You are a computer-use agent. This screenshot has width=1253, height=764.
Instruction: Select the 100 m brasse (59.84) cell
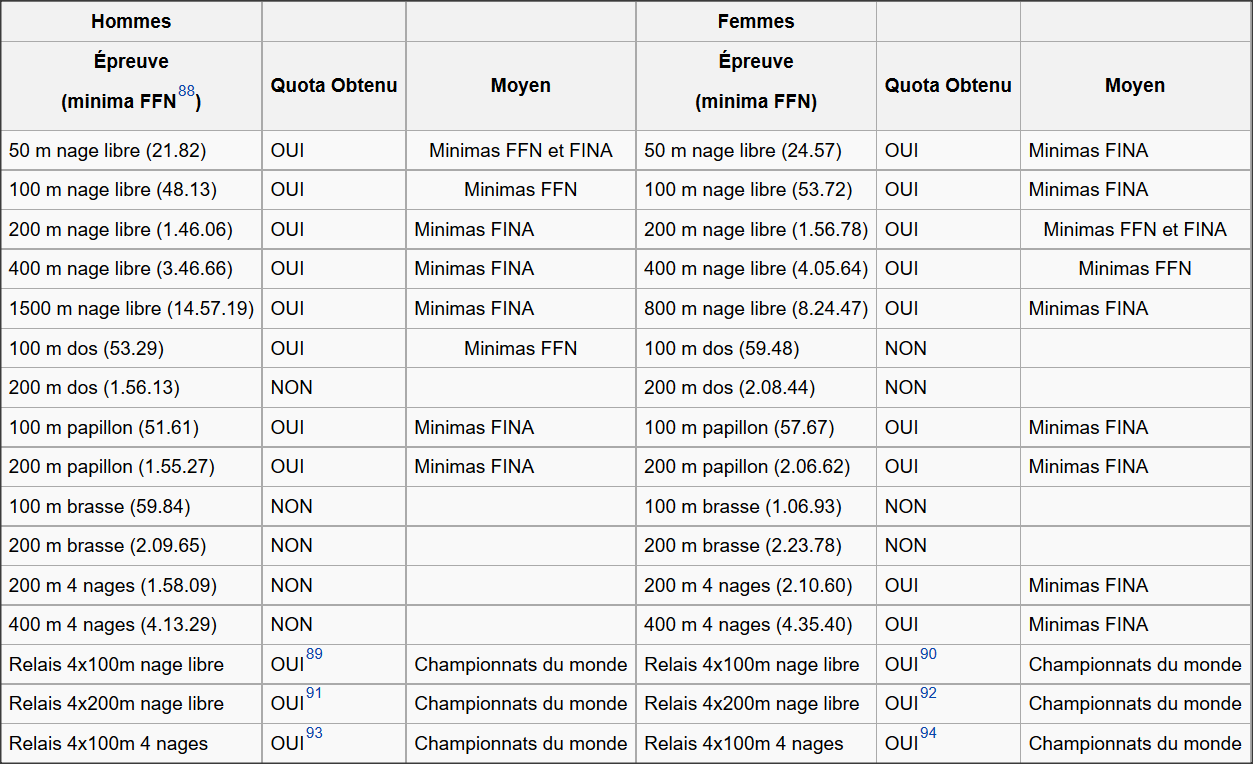131,506
